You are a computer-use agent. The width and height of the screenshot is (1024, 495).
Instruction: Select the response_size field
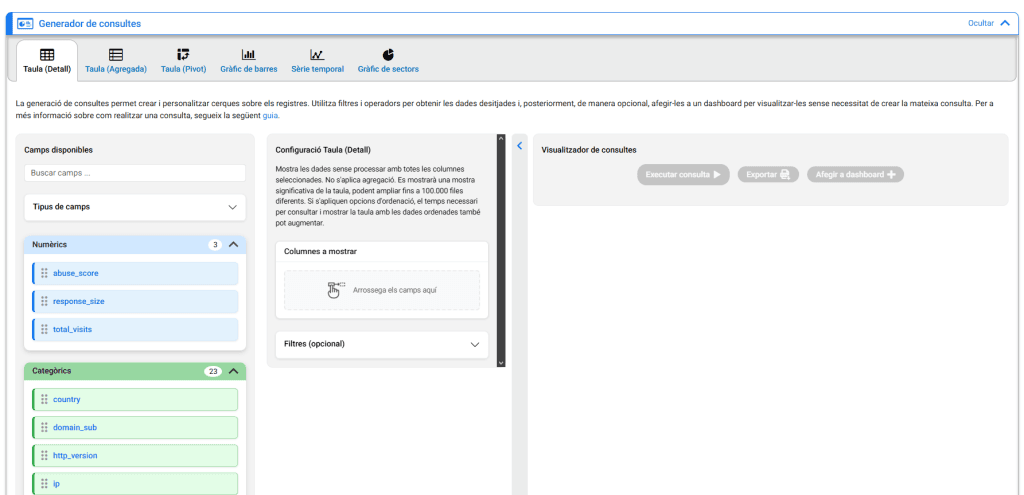coord(135,301)
